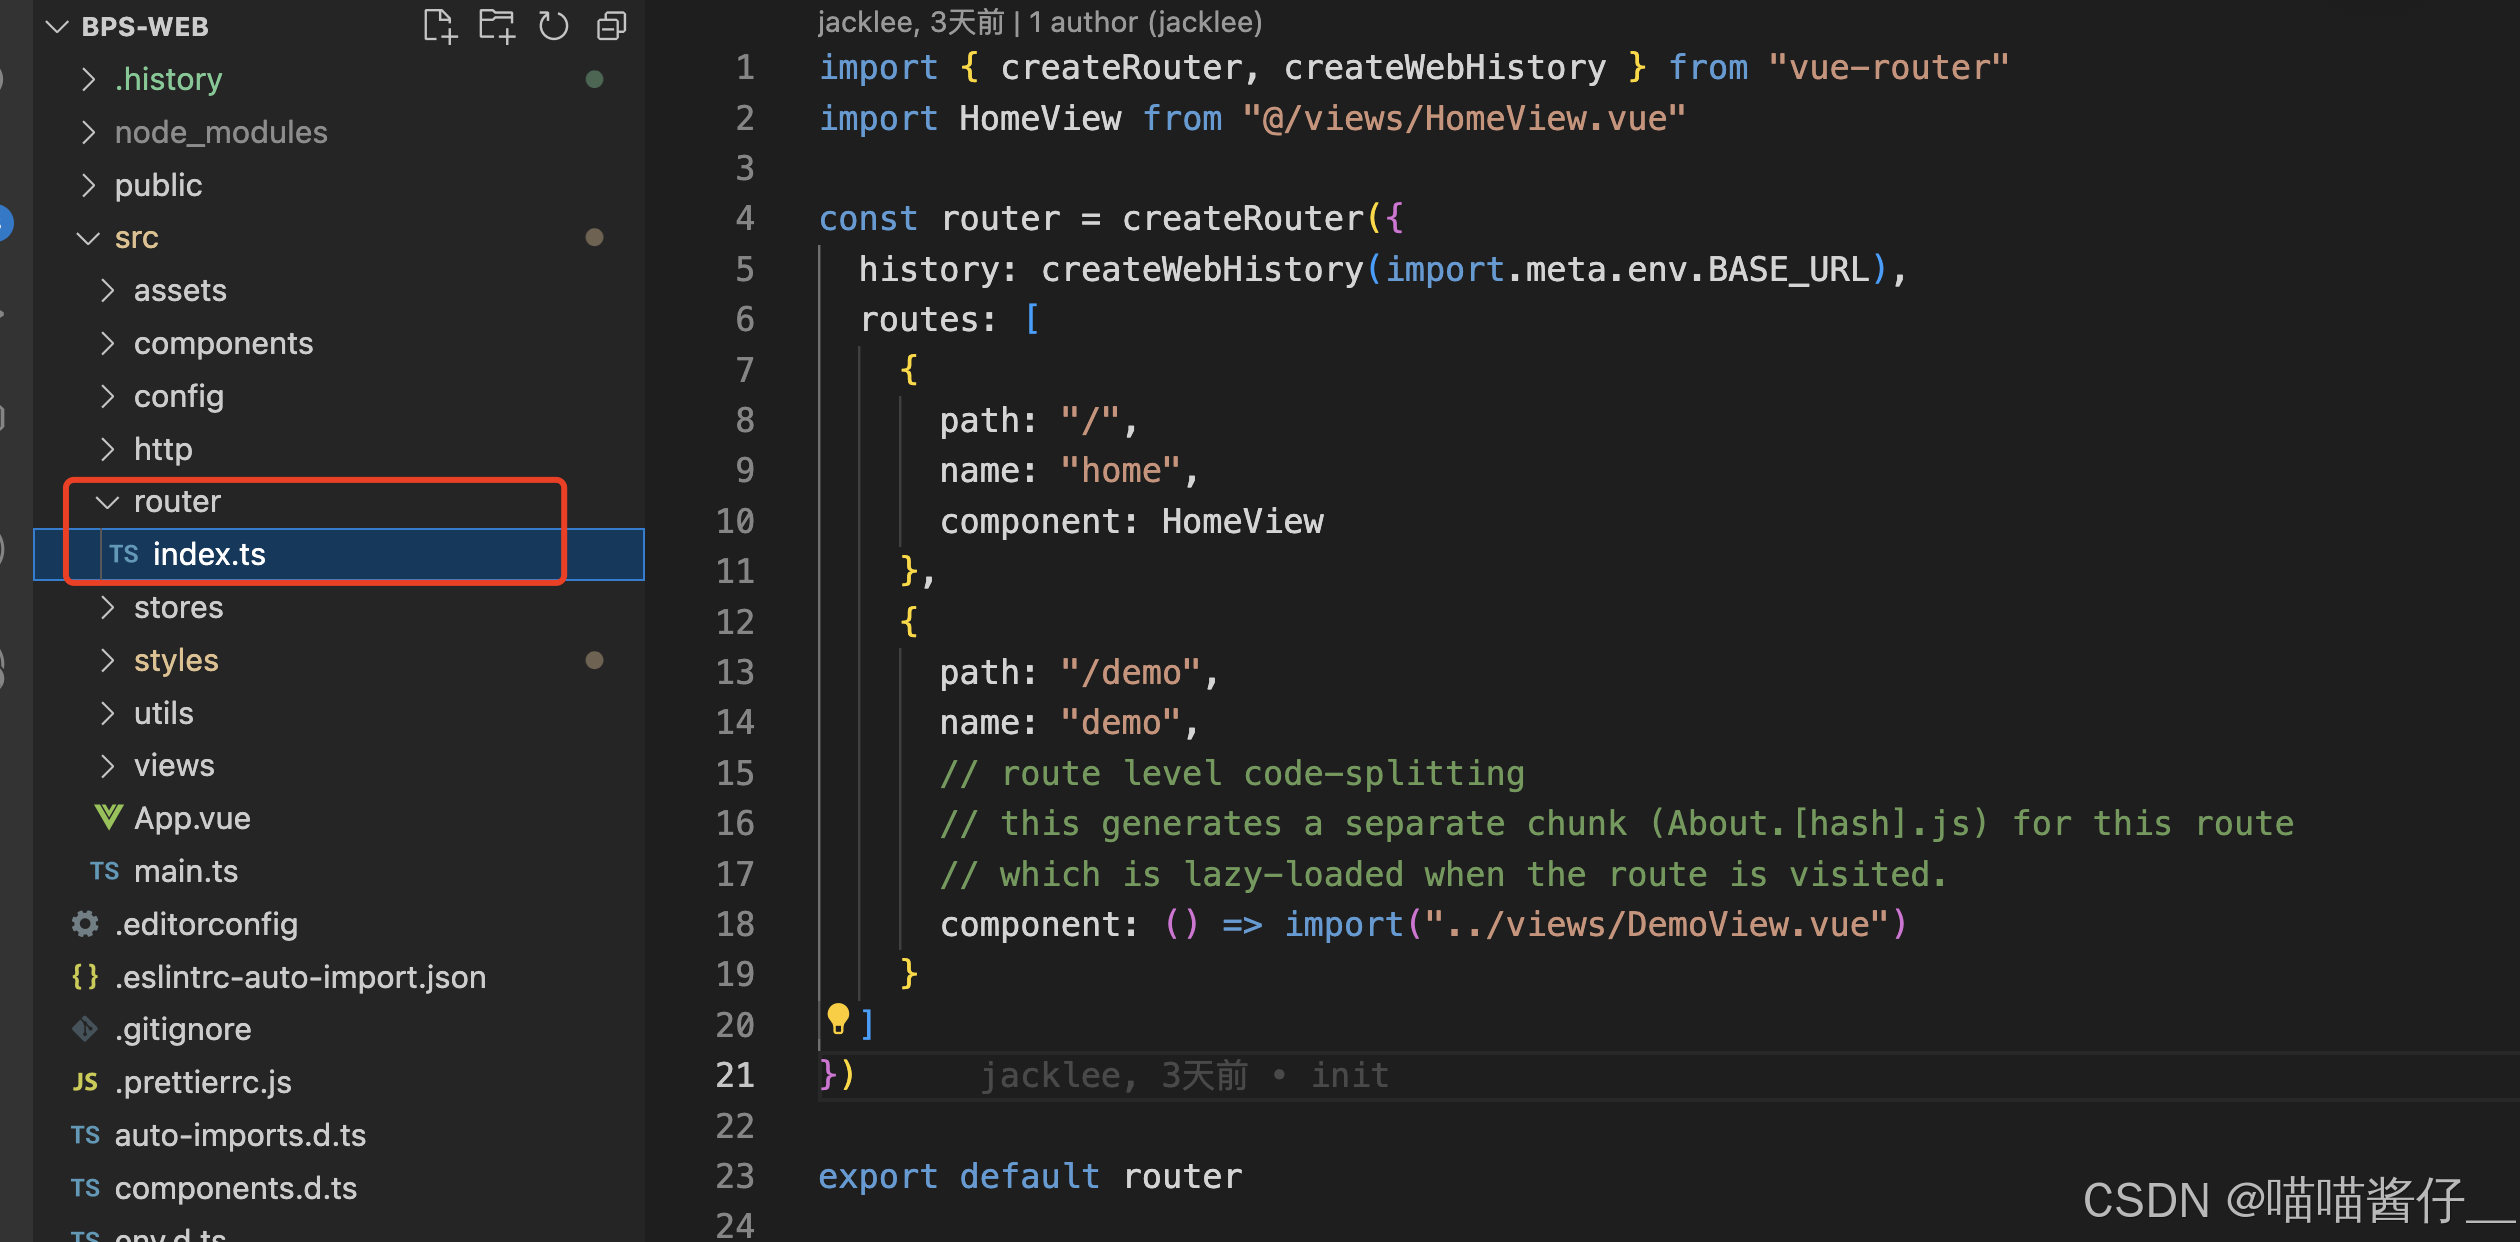Collapse the BPS-WEB project root

point(57,26)
